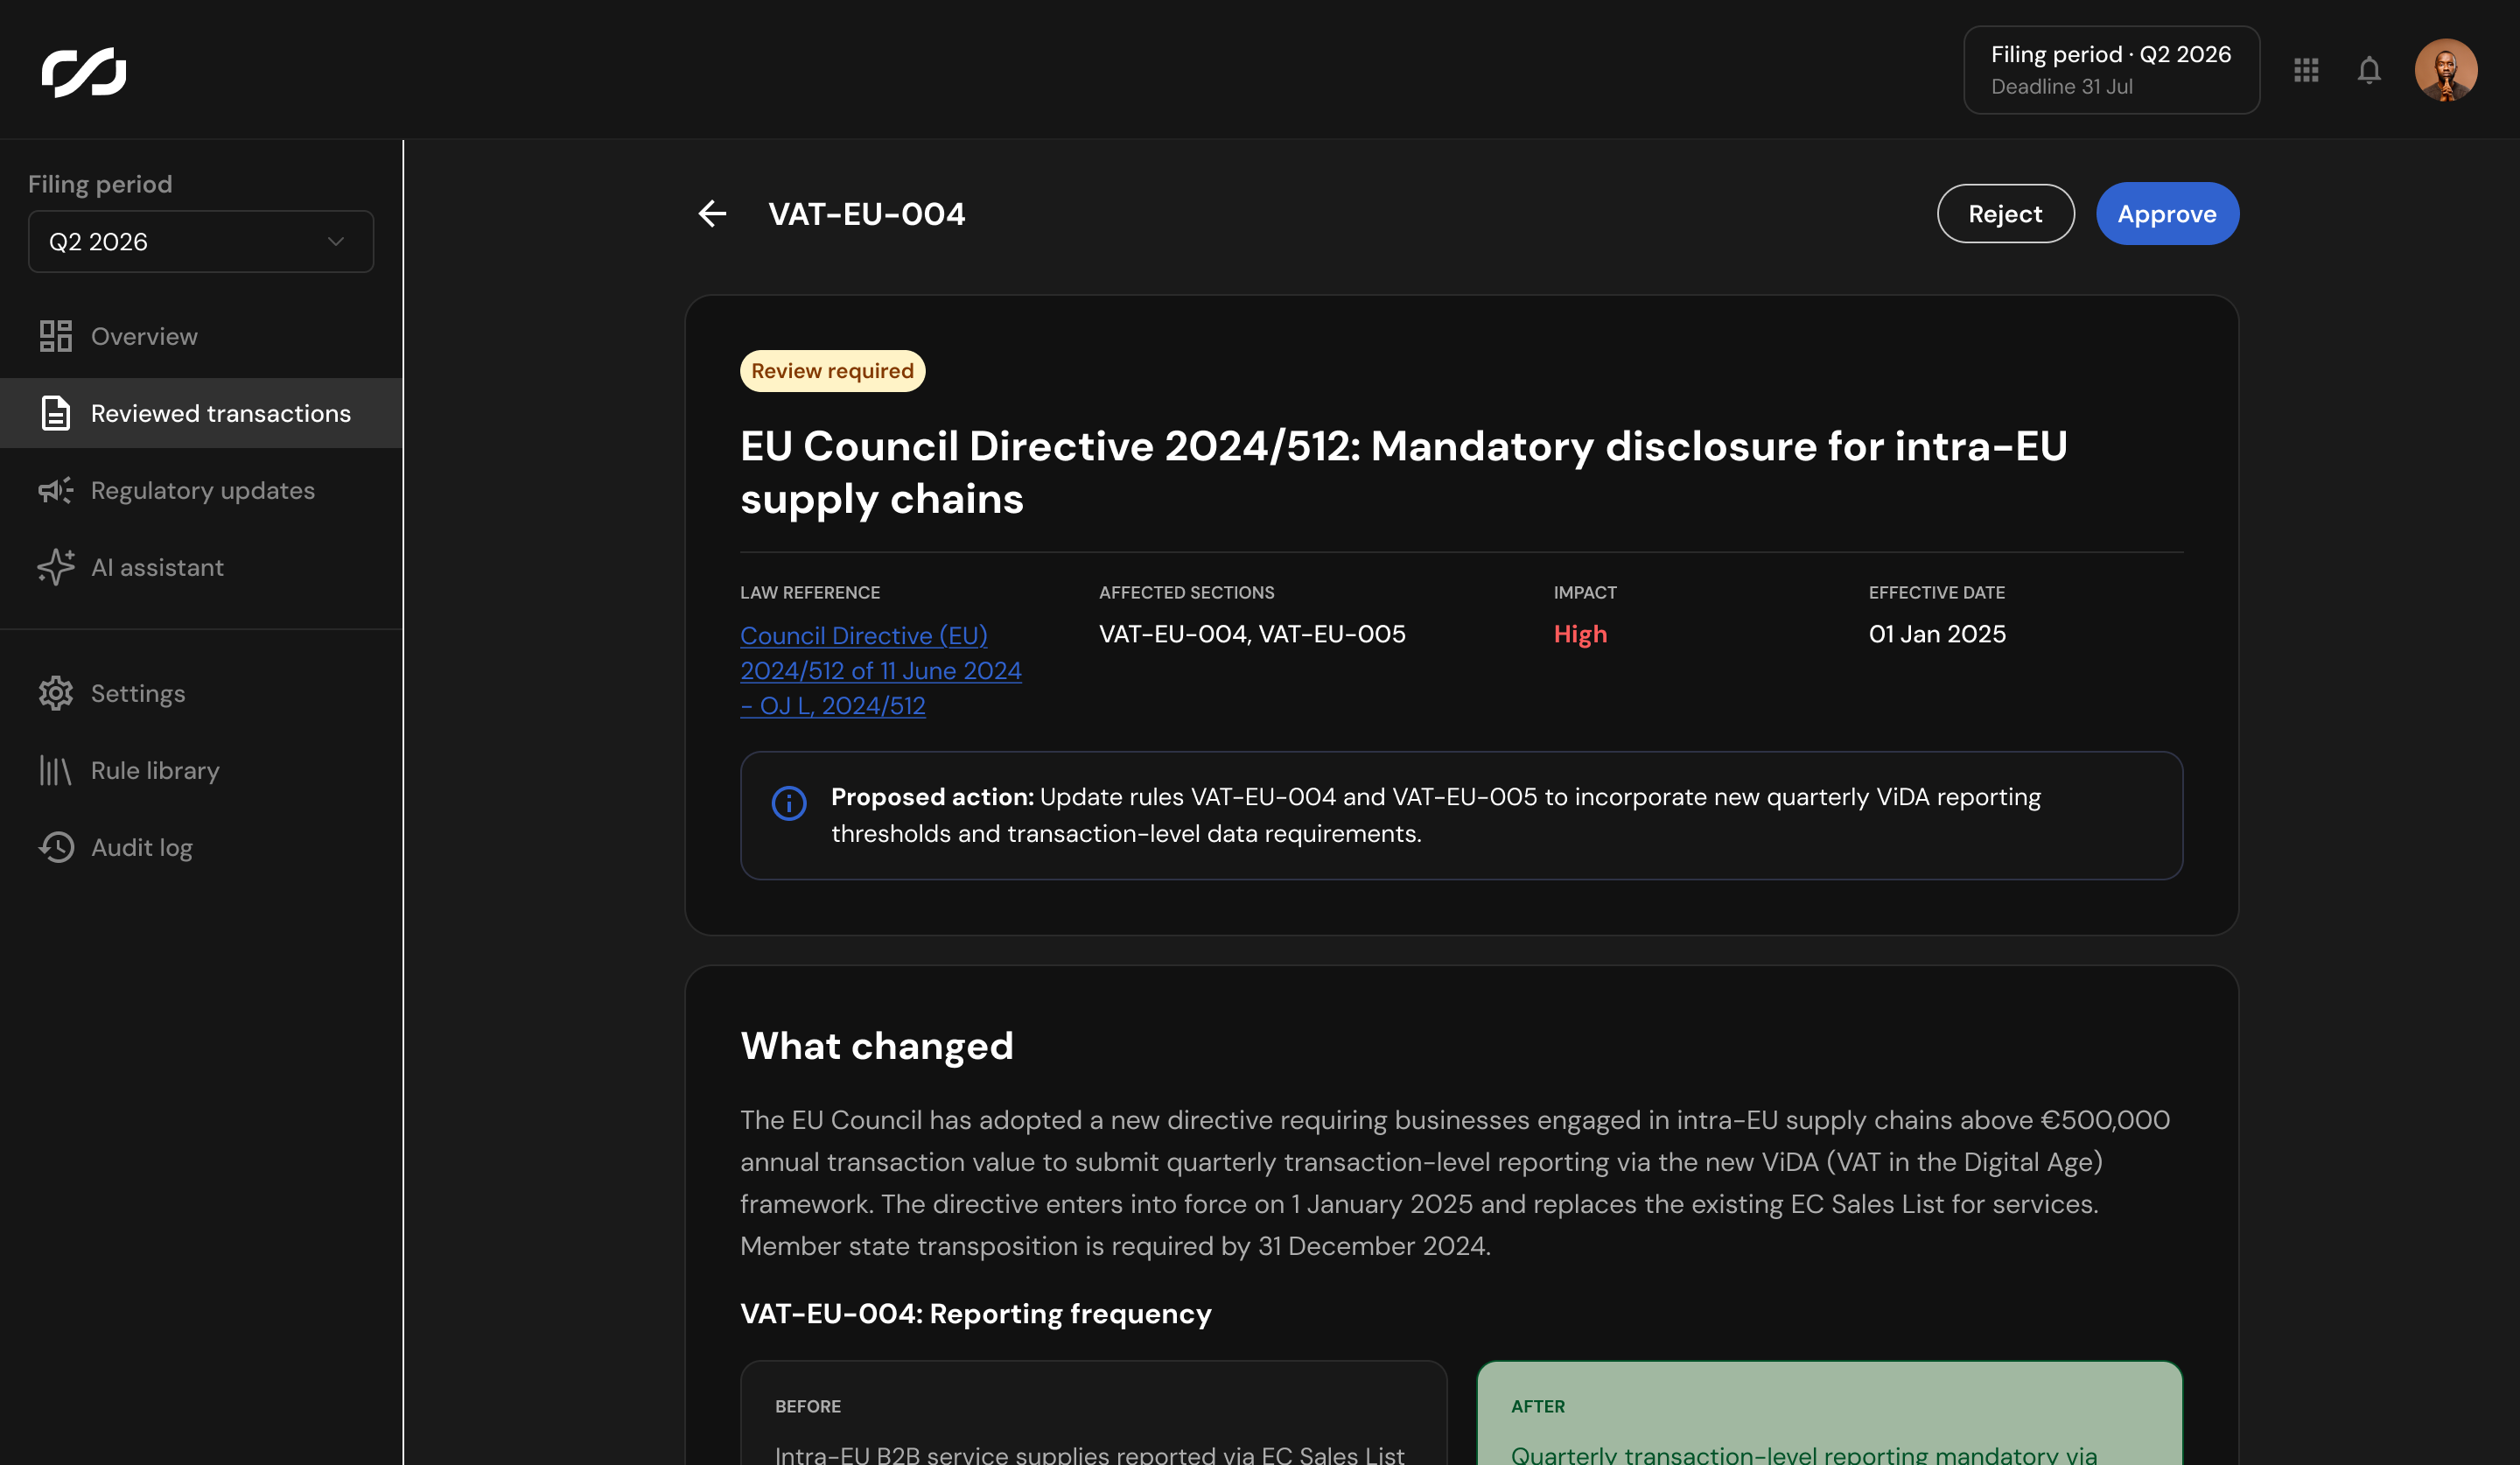Click the Overview grid icon
This screenshot has height=1465, width=2520.
[56, 336]
